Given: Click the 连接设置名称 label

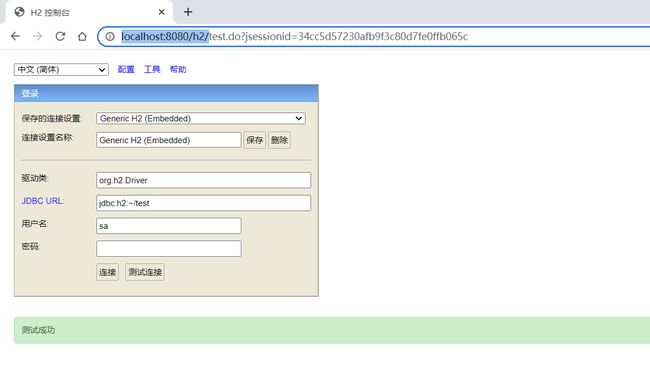Looking at the screenshot, I should click(47, 137).
